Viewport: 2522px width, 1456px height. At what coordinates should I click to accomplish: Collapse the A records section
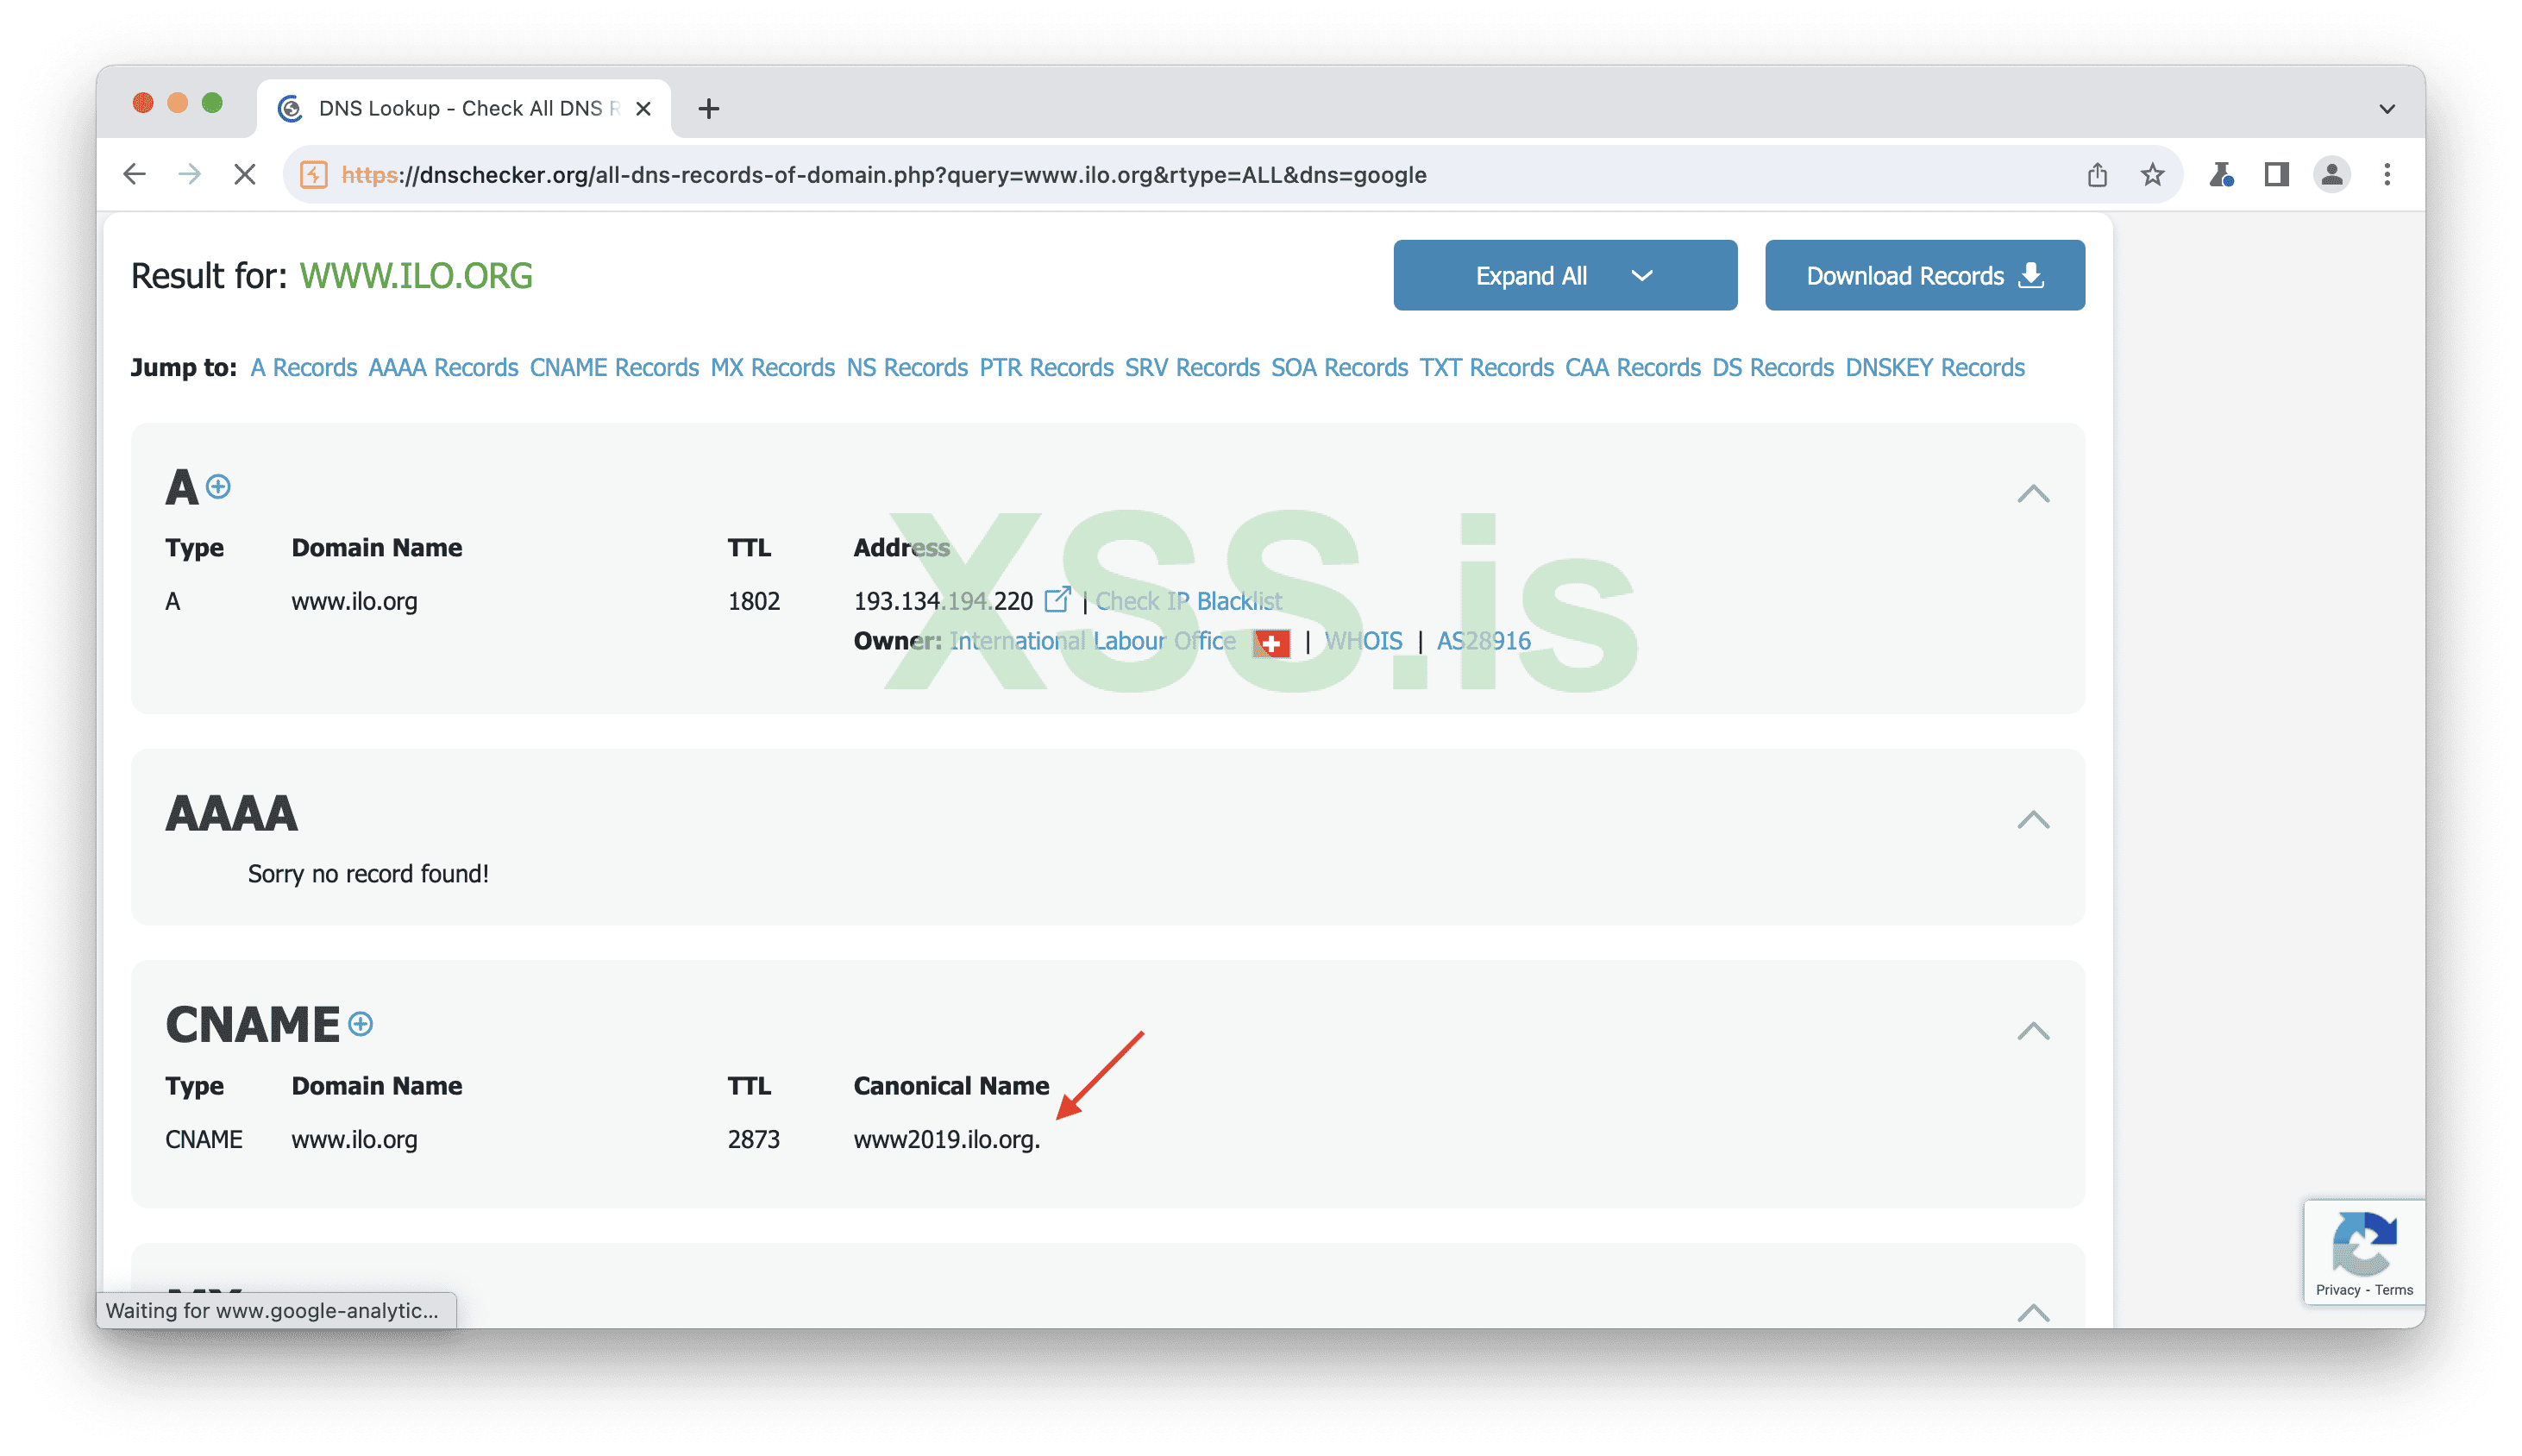(x=2032, y=494)
